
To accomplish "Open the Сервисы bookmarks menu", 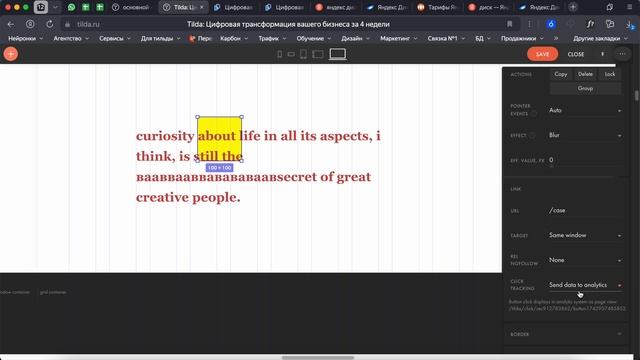I will [115, 38].
